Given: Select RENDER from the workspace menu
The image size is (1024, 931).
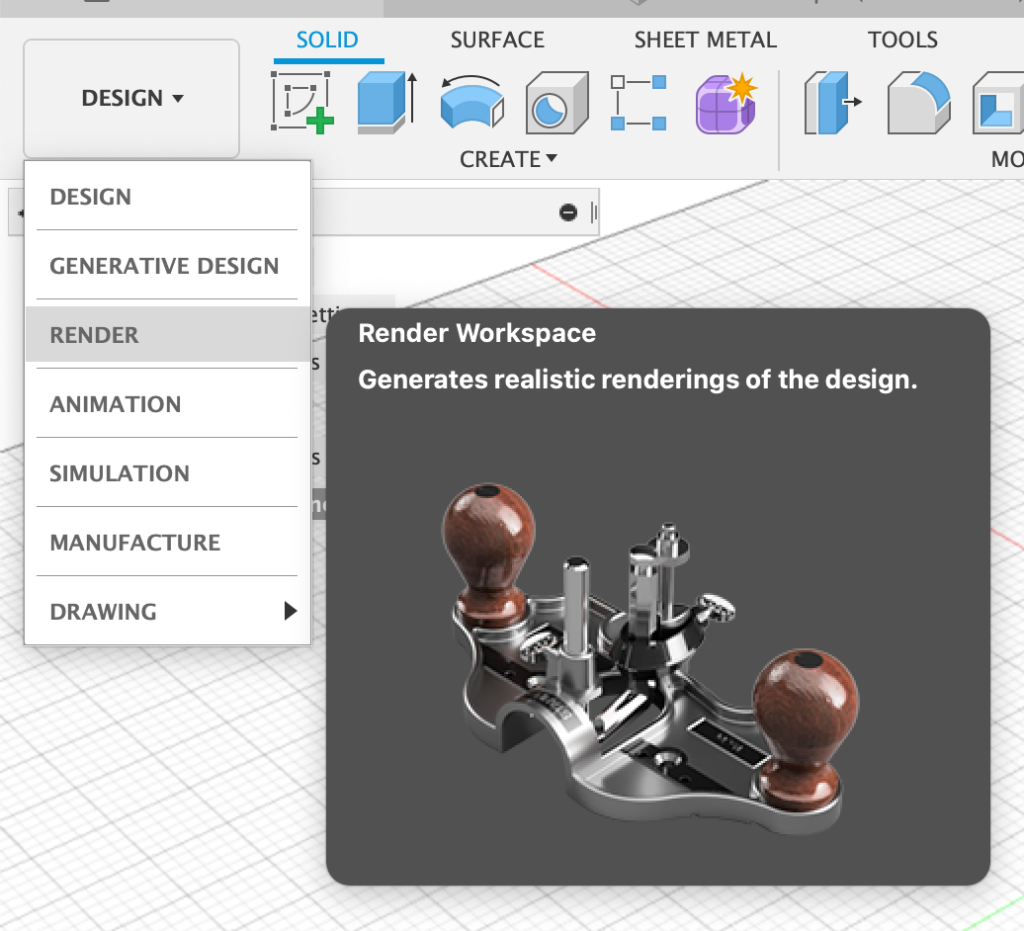Looking at the screenshot, I should [x=94, y=335].
